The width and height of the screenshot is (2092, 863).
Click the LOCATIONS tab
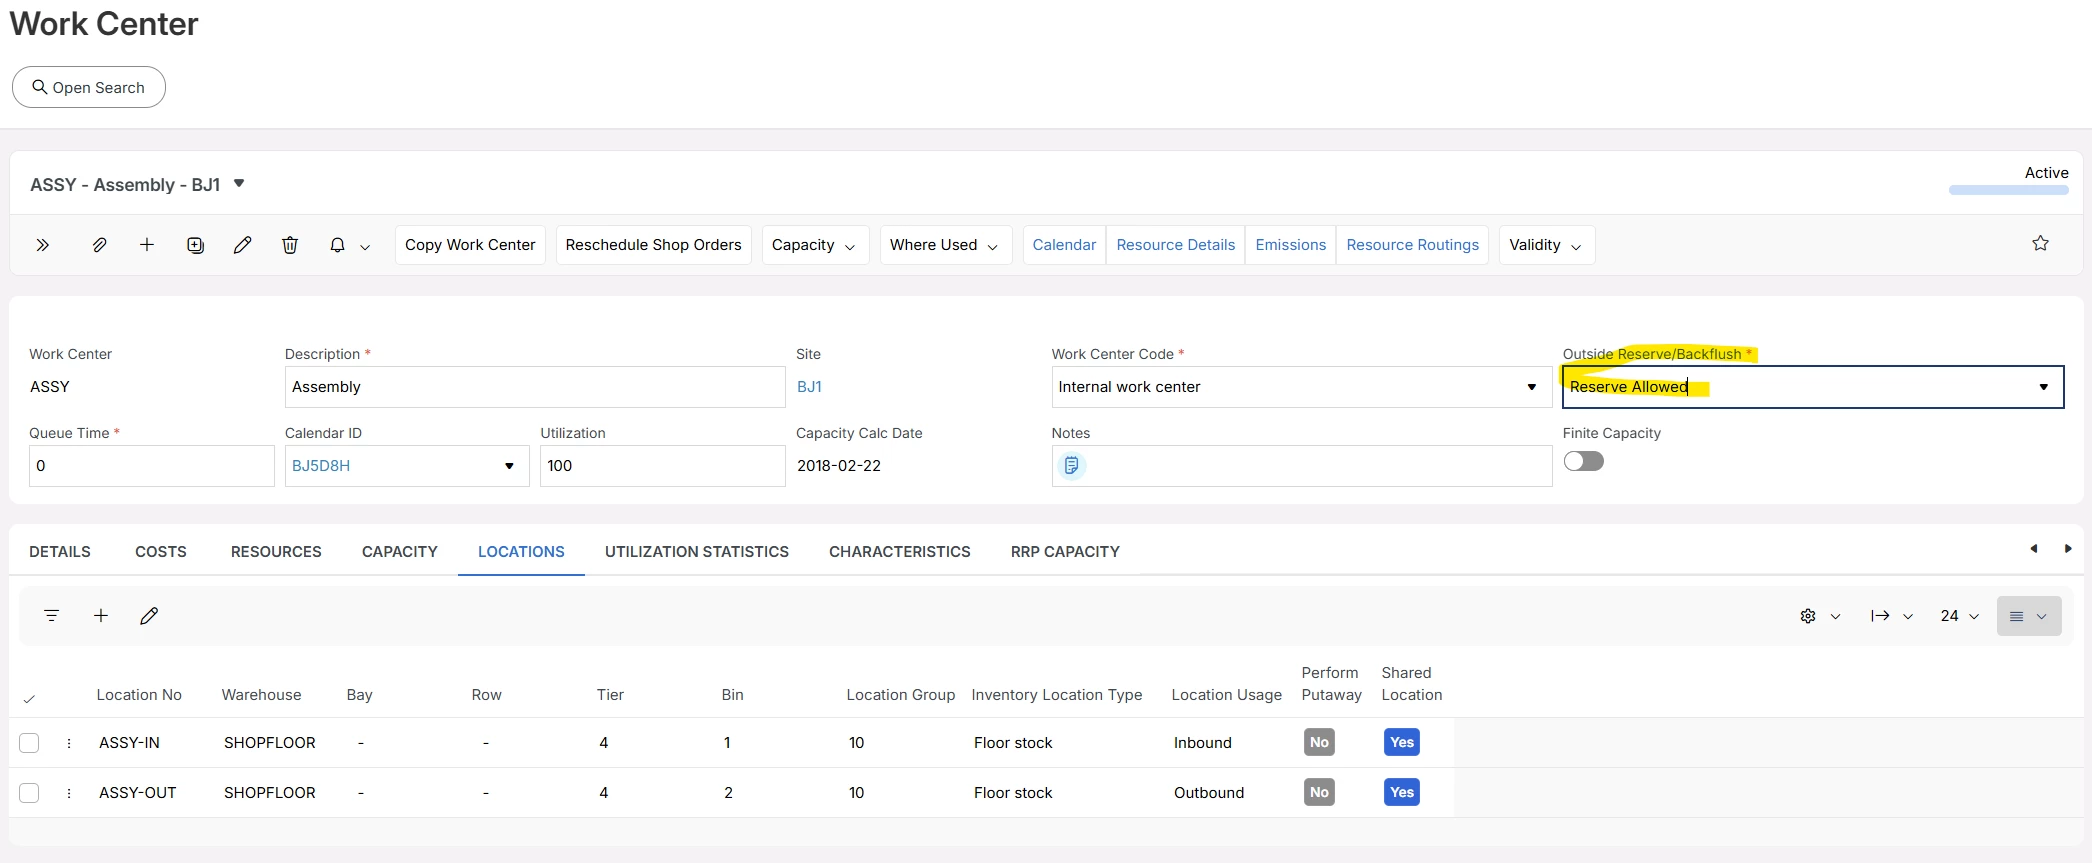tap(521, 552)
